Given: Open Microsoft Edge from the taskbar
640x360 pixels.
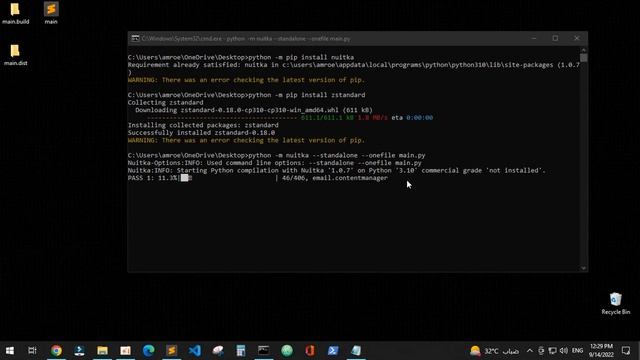Looking at the screenshot, I should tap(149, 350).
